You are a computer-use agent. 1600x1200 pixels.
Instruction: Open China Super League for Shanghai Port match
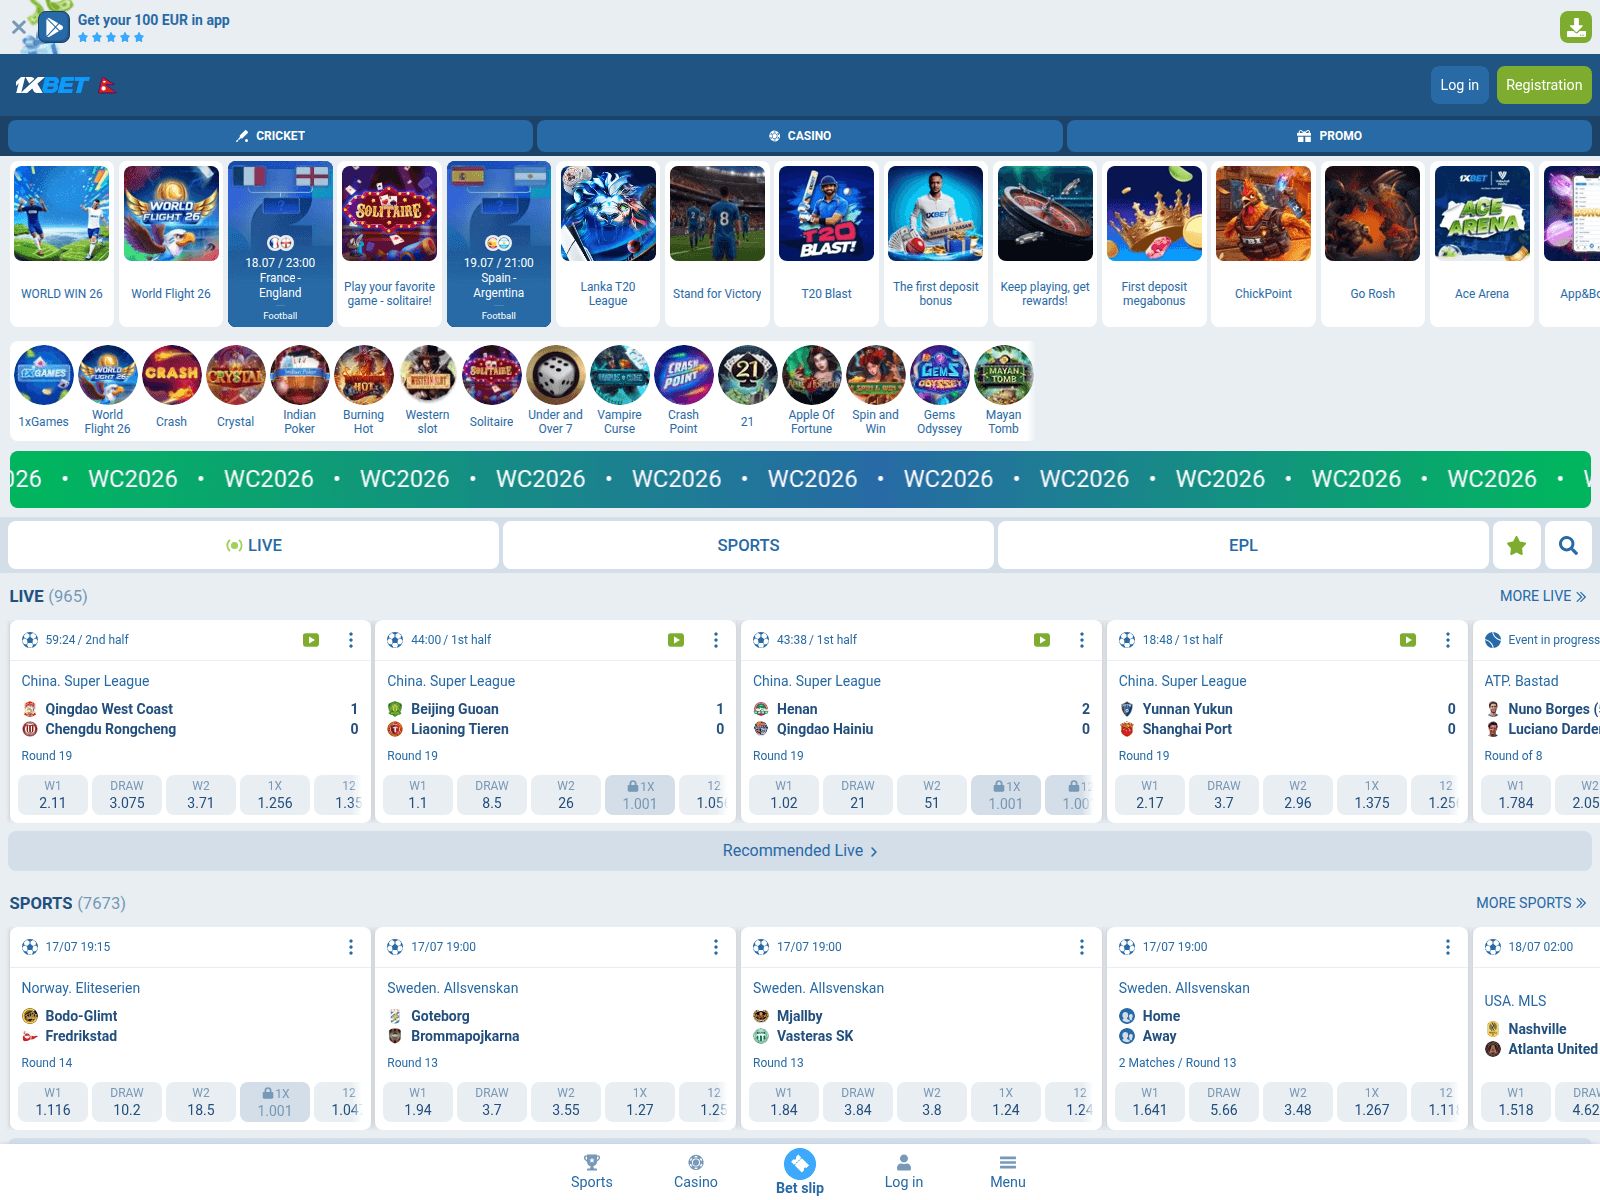(x=1182, y=681)
